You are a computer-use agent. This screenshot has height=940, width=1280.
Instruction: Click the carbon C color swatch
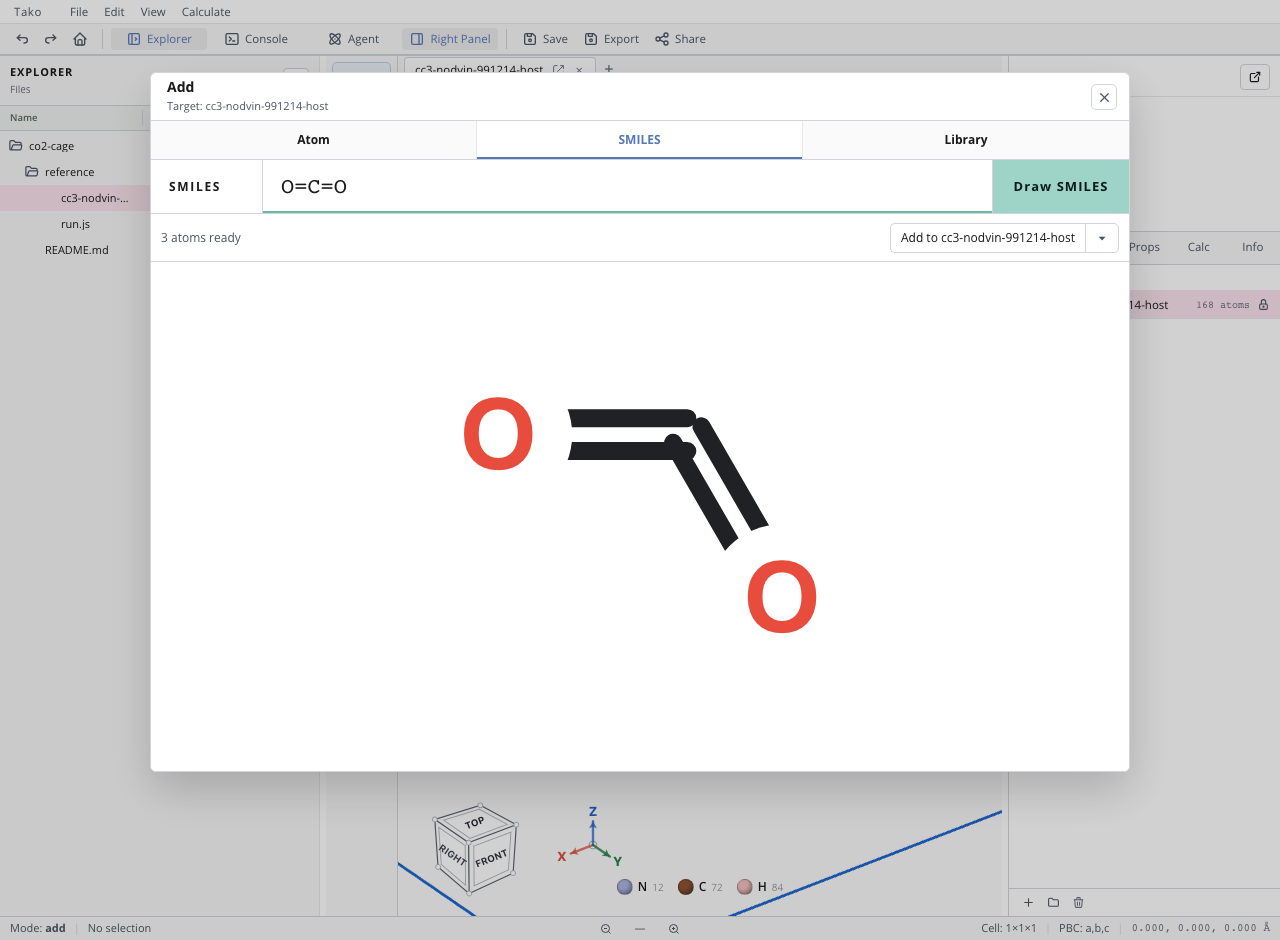coord(686,887)
